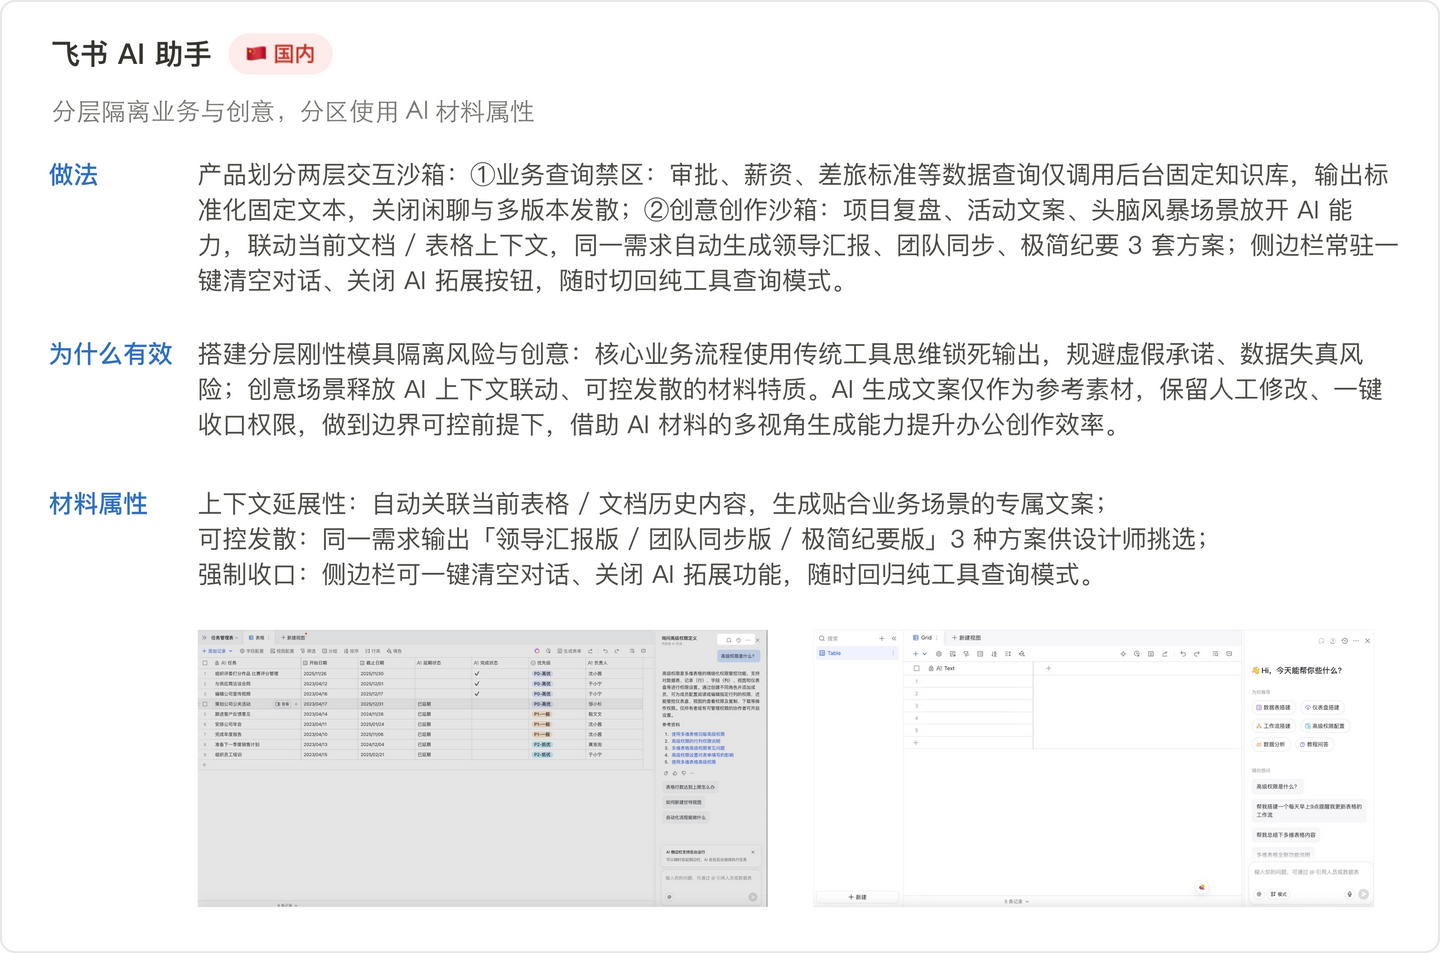Select Table item in Grid screenshot sidebar
This screenshot has height=953, width=1440.
857,653
